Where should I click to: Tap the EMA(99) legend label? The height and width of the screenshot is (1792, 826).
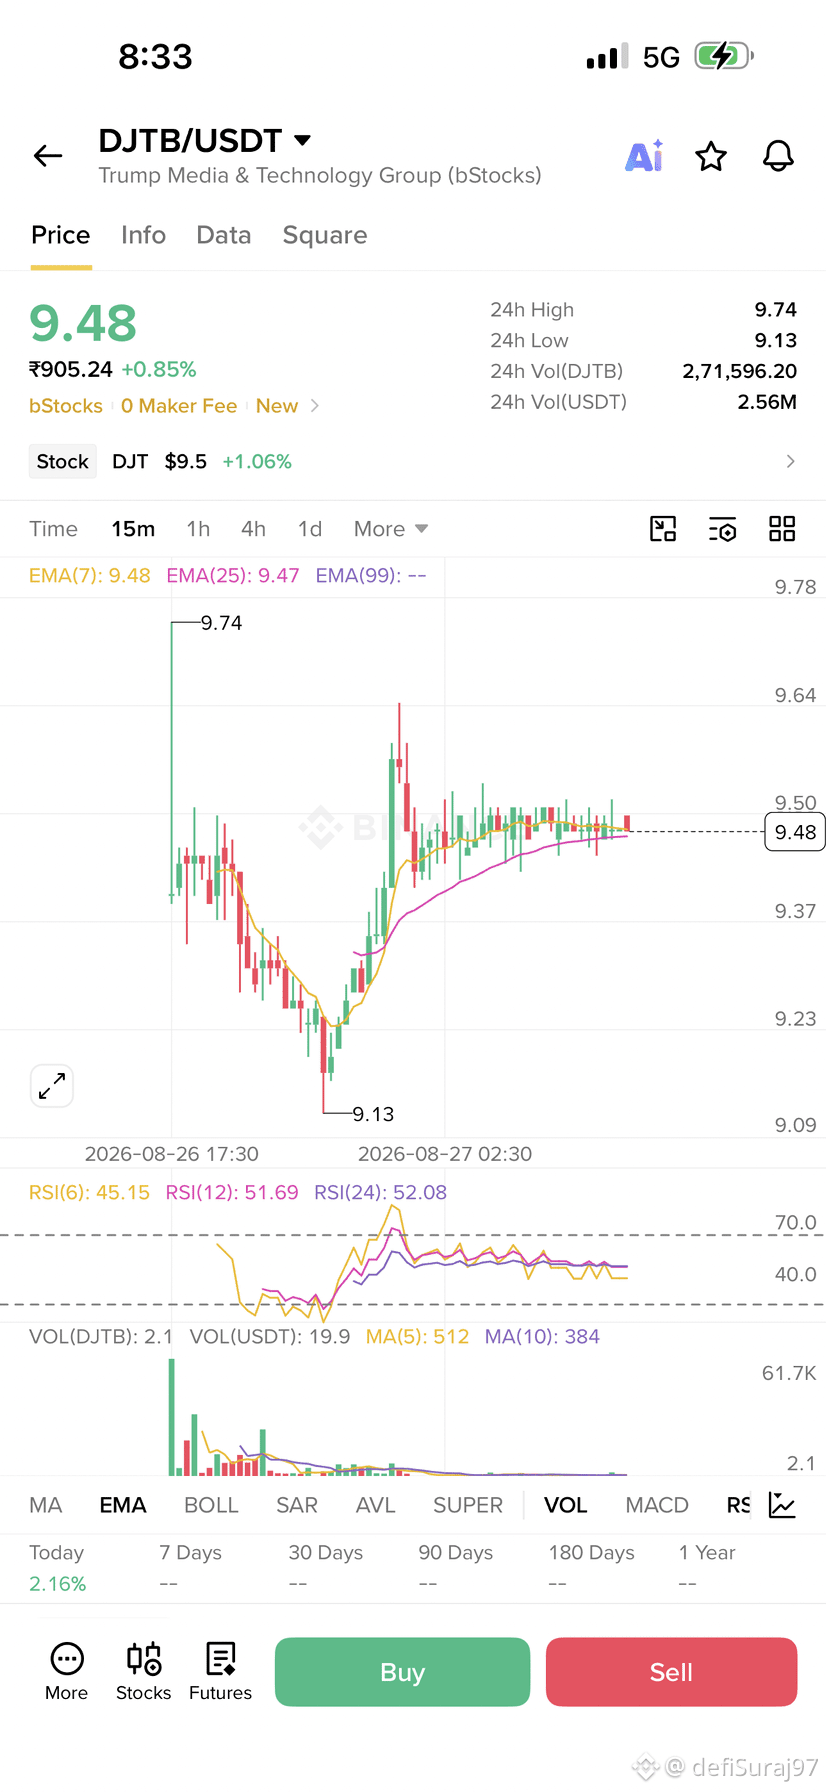(x=371, y=575)
